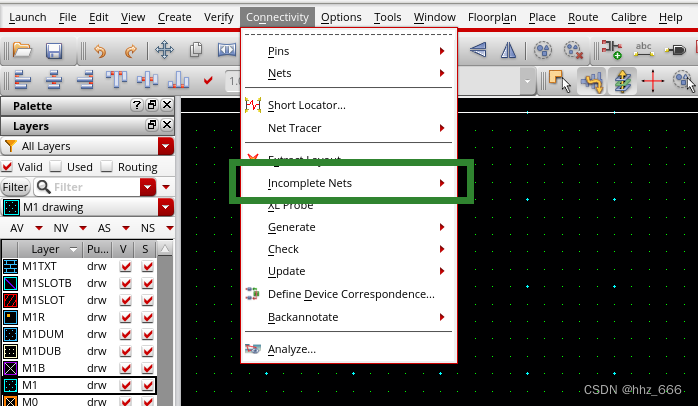The width and height of the screenshot is (698, 406).
Task: Enable the Used layers checkbox
Action: tap(56, 167)
